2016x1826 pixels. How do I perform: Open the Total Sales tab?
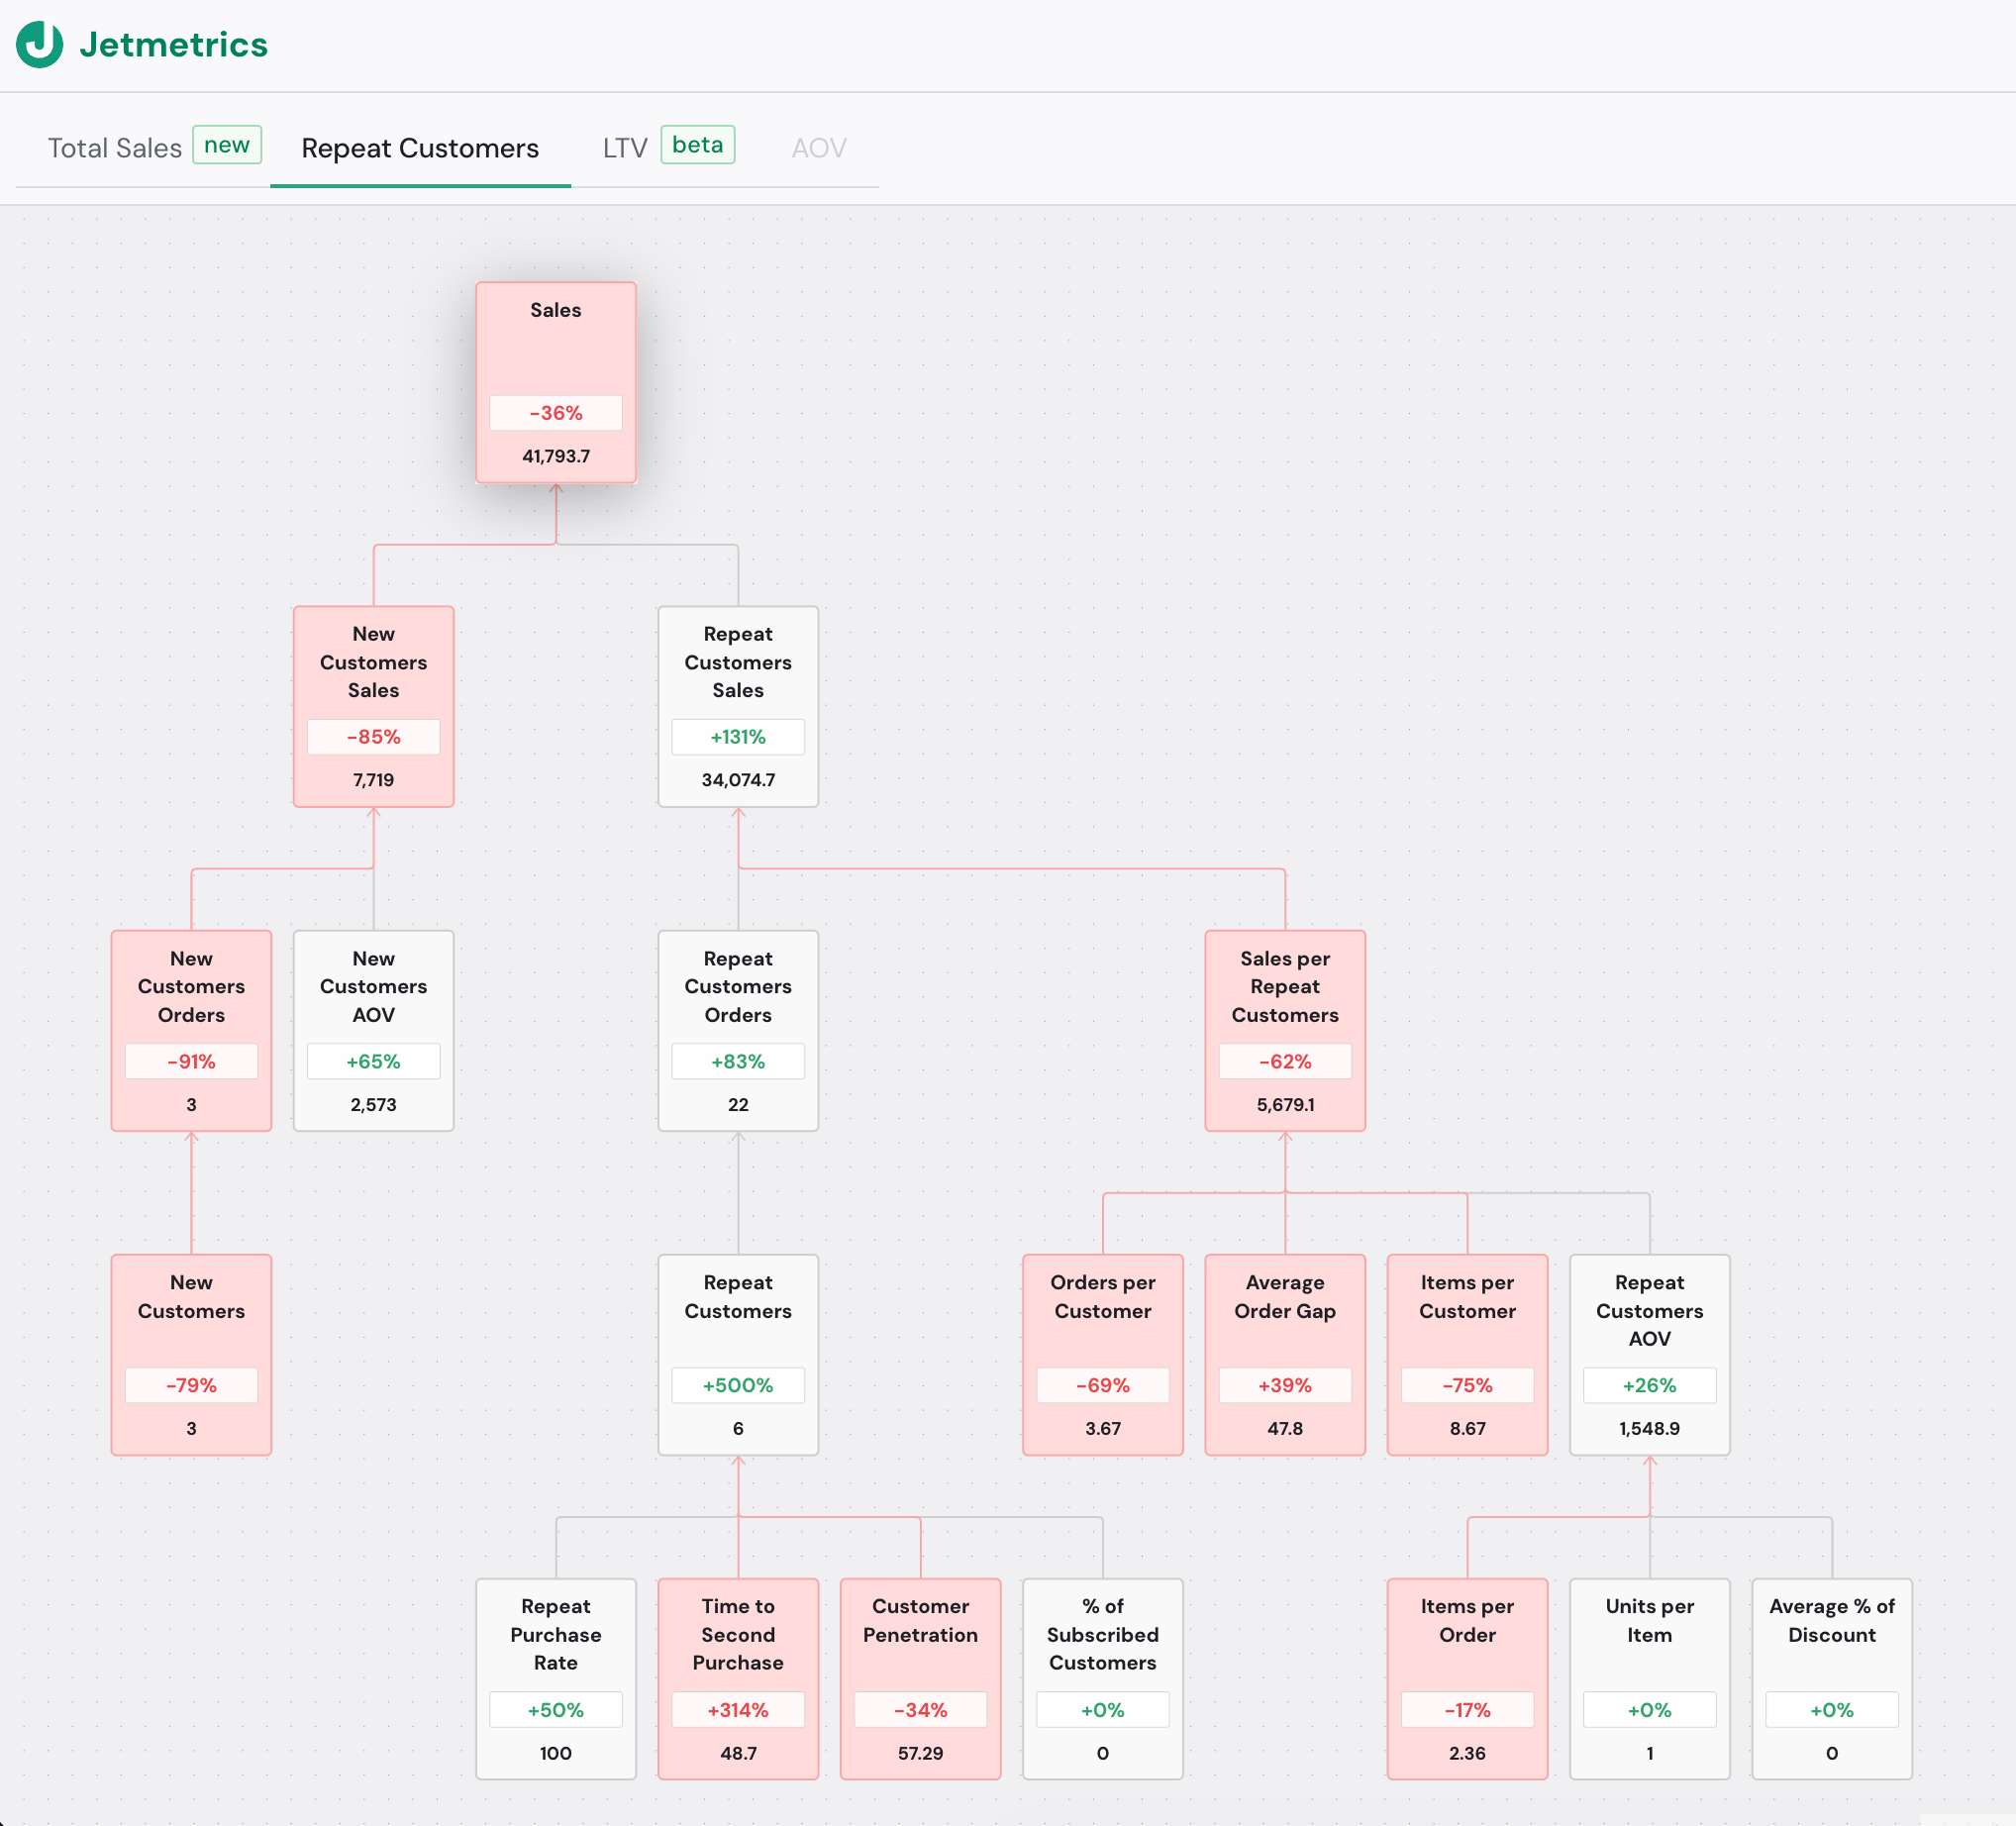(115, 148)
